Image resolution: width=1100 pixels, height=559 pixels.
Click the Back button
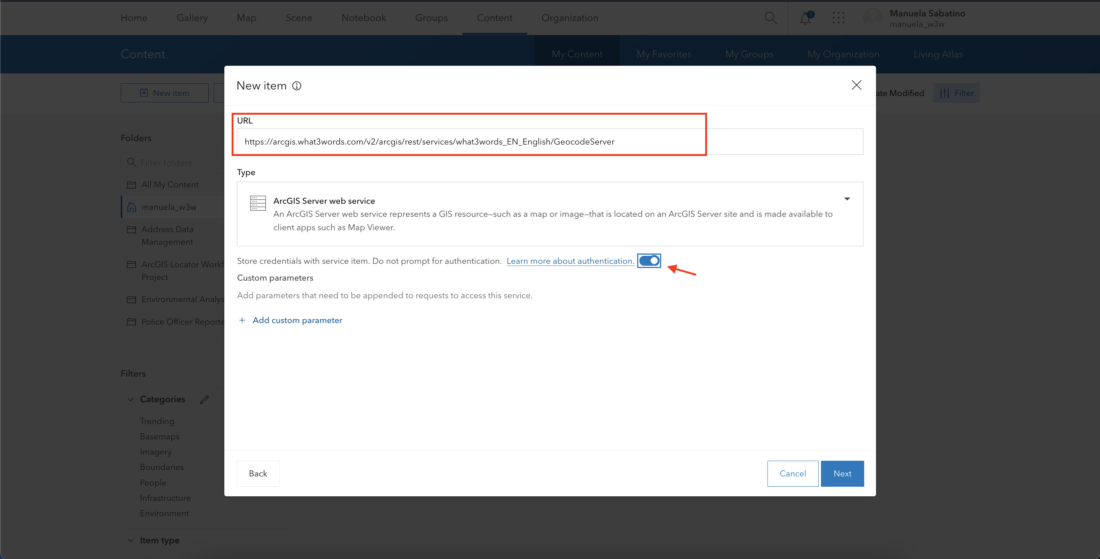[257, 473]
